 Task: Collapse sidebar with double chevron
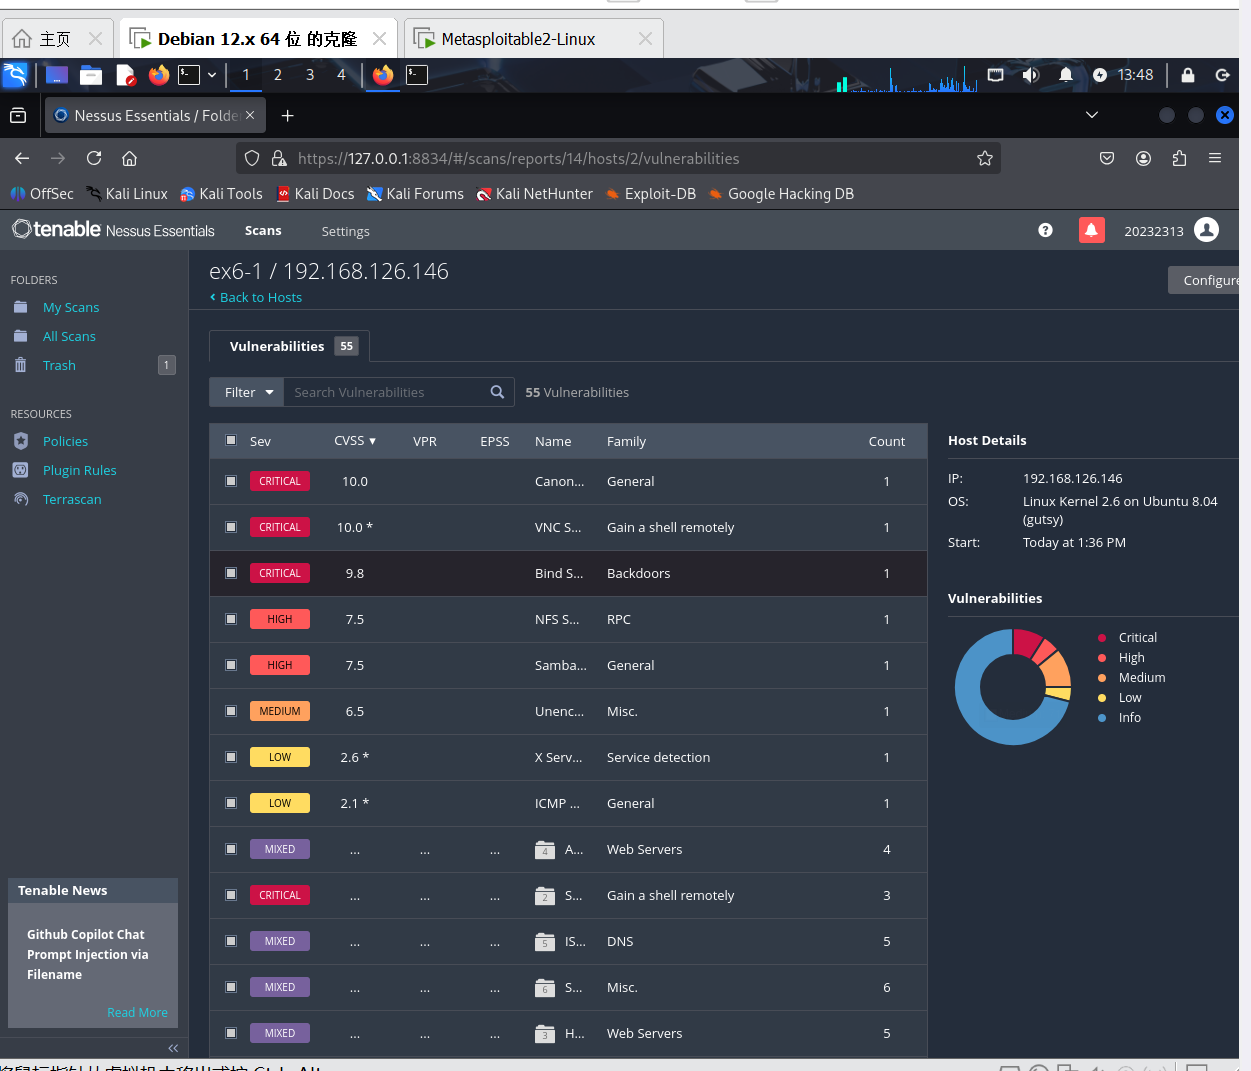coord(173,1048)
